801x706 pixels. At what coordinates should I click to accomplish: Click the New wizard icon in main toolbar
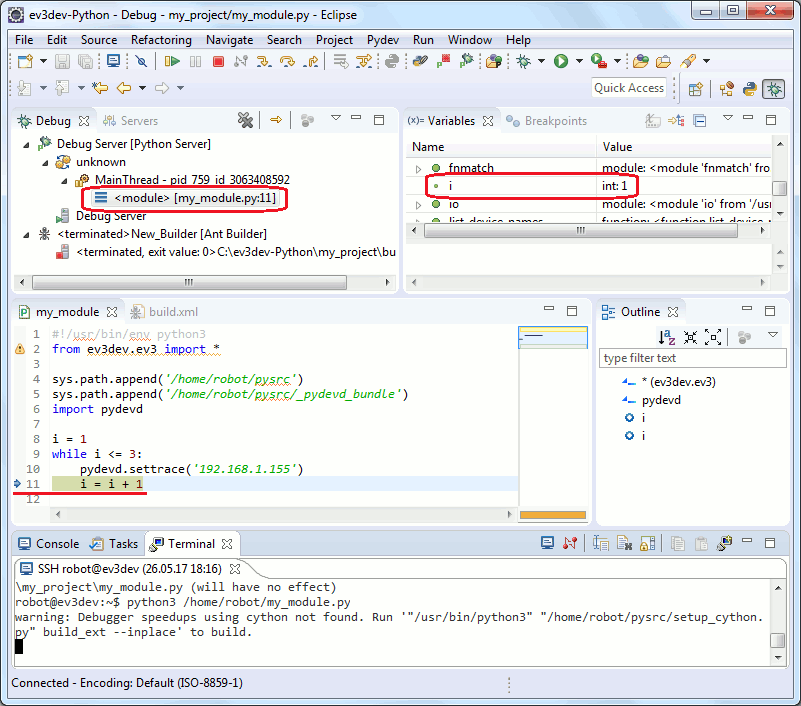pyautogui.click(x=25, y=61)
